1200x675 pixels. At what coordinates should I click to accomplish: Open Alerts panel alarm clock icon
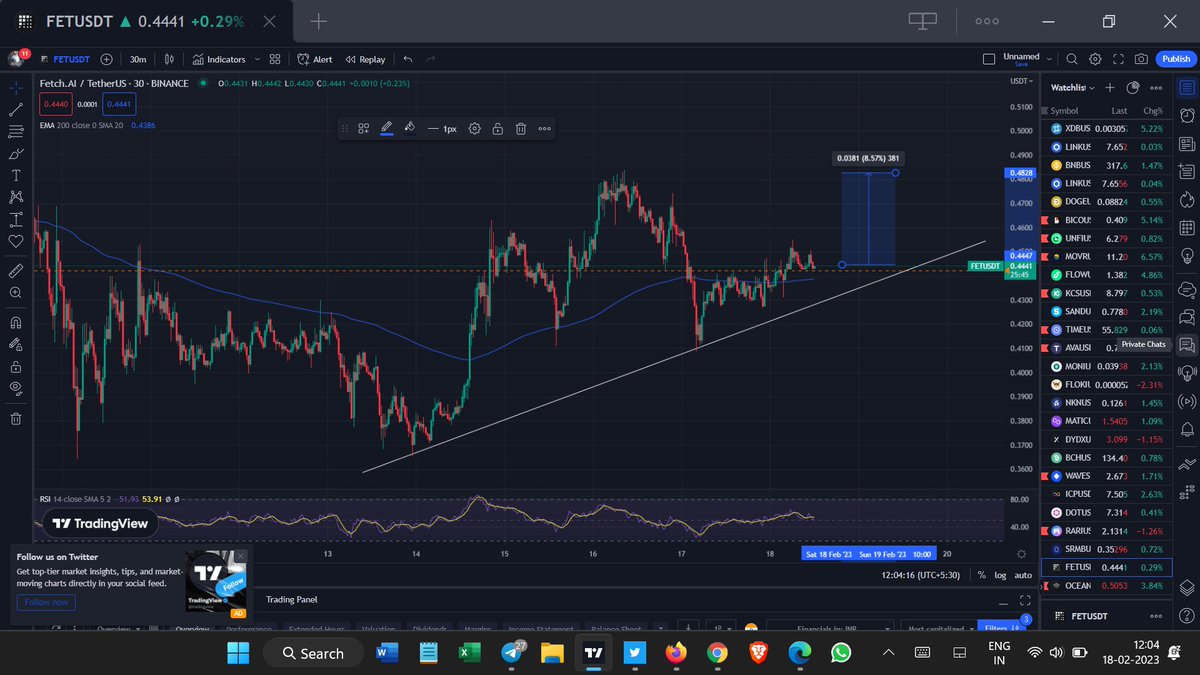click(1187, 116)
